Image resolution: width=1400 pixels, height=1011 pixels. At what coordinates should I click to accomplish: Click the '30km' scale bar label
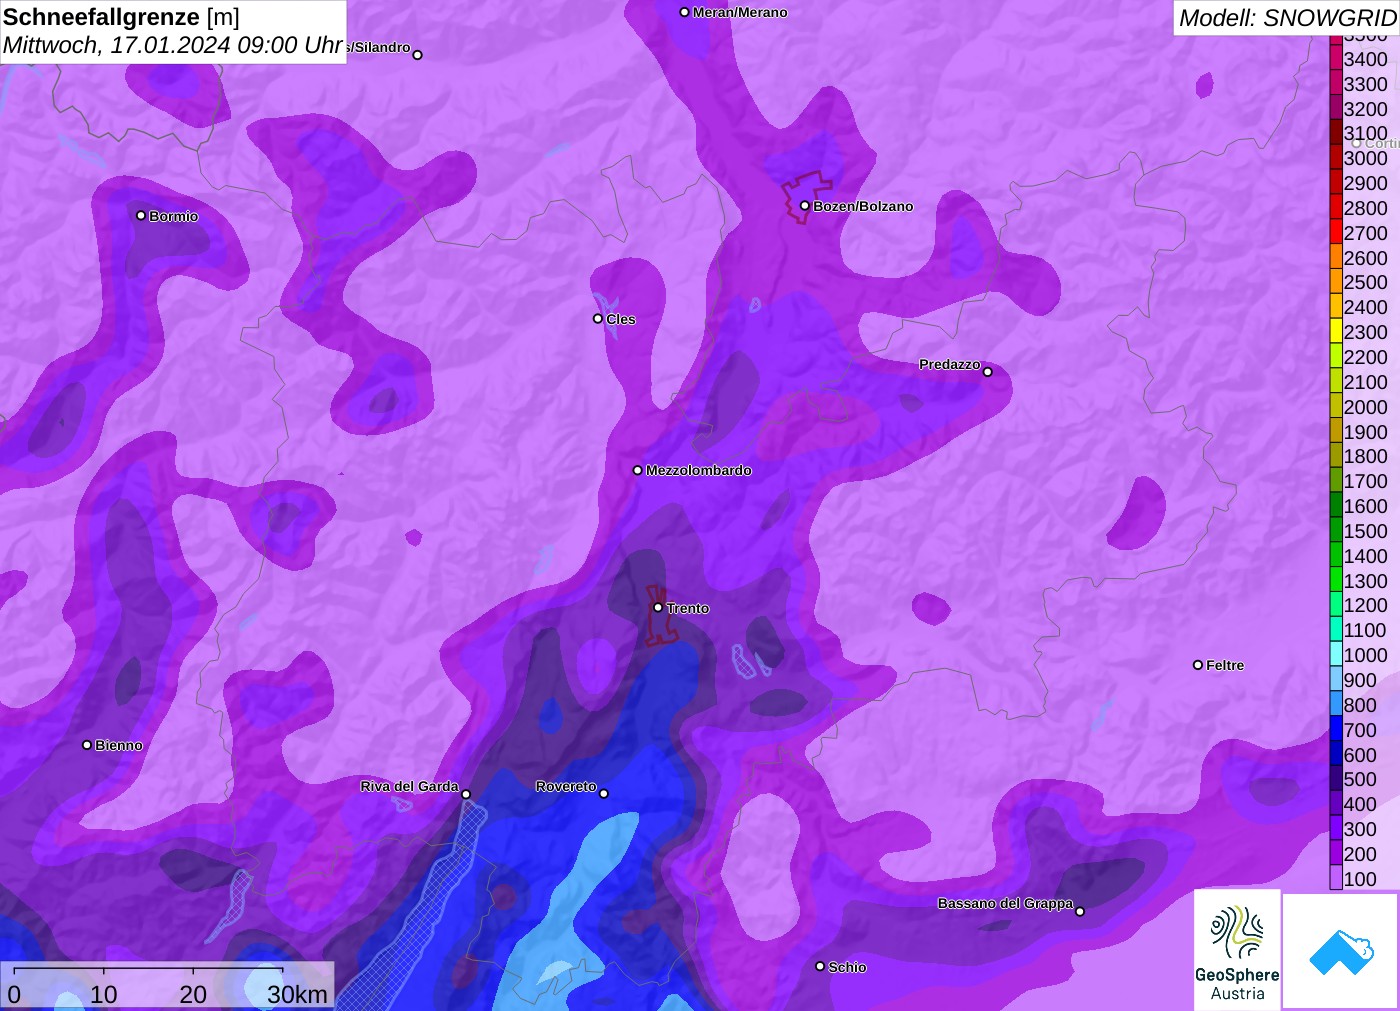pos(297,994)
